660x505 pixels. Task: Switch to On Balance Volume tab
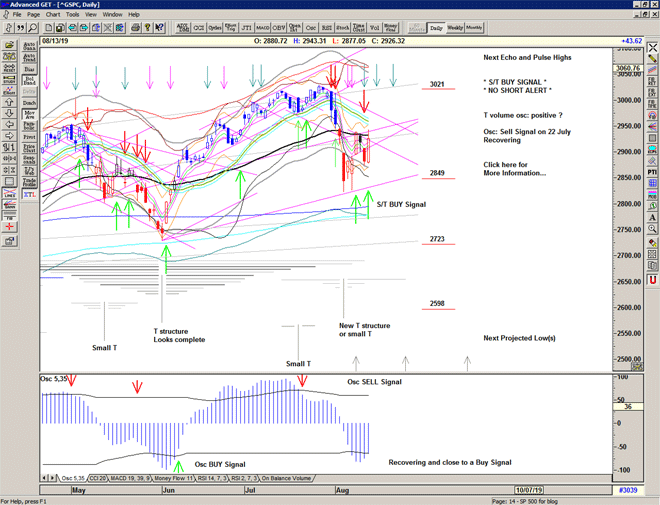coord(286,478)
